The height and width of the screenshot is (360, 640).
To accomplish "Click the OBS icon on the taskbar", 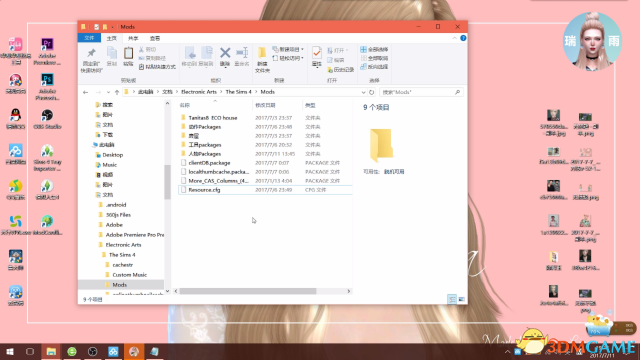I will click(93, 351).
